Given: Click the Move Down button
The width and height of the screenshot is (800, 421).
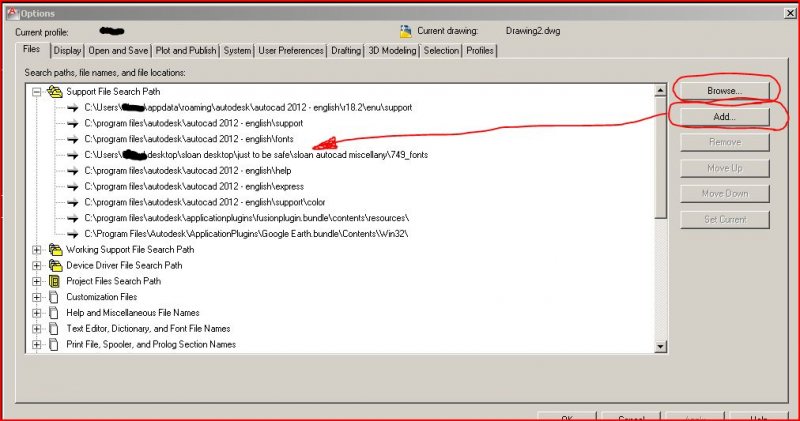Looking at the screenshot, I should click(724, 194).
